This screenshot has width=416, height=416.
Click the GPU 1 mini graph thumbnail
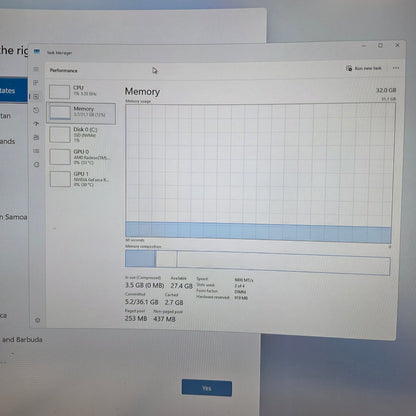click(x=60, y=179)
